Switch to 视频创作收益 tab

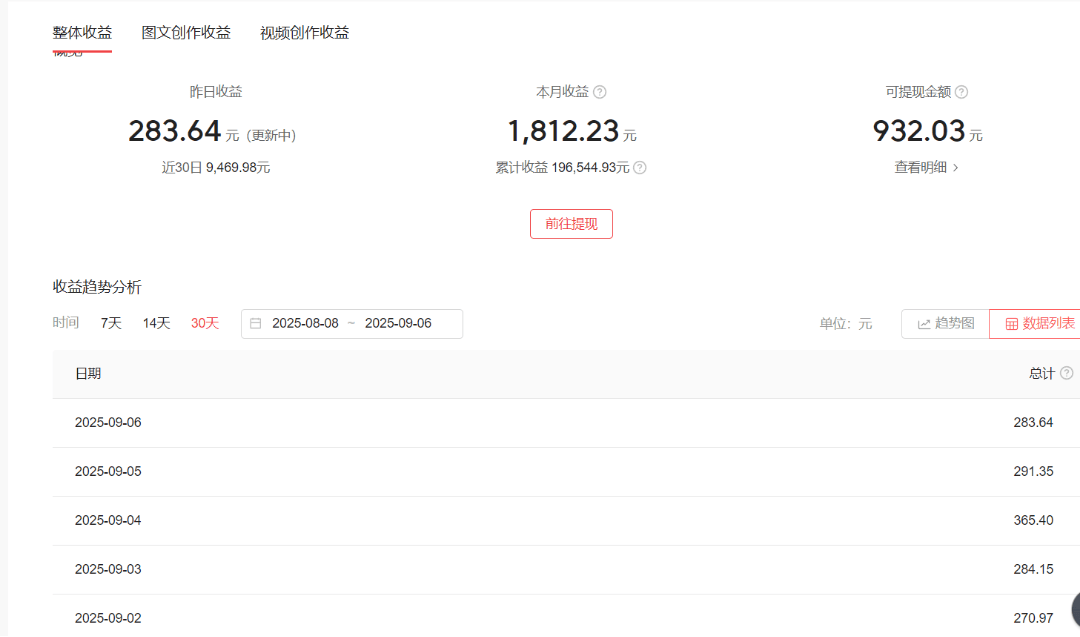coord(304,32)
